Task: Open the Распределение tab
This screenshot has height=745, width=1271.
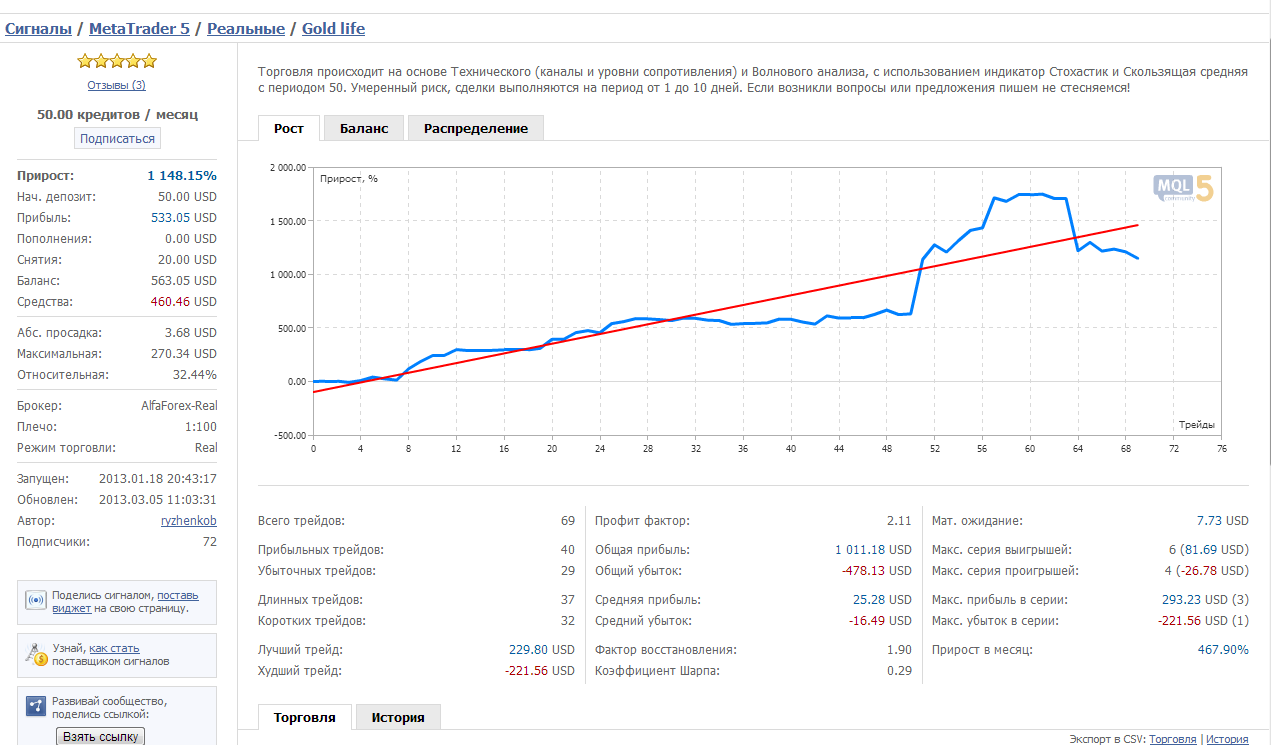Action: [475, 128]
